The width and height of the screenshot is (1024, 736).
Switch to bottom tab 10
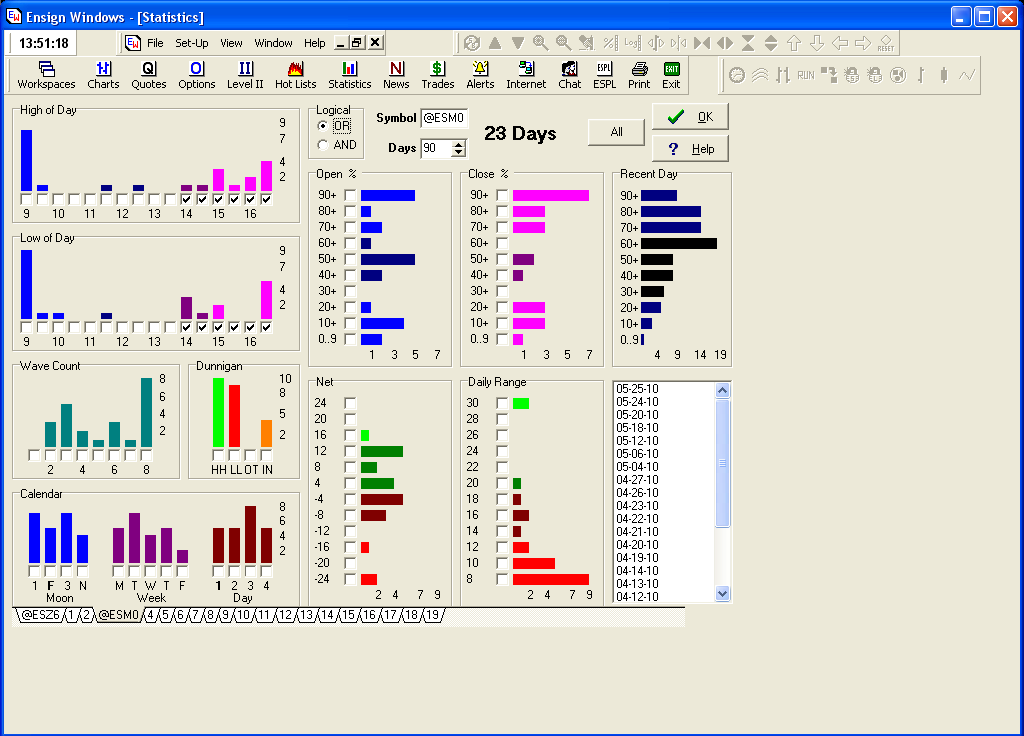click(244, 615)
